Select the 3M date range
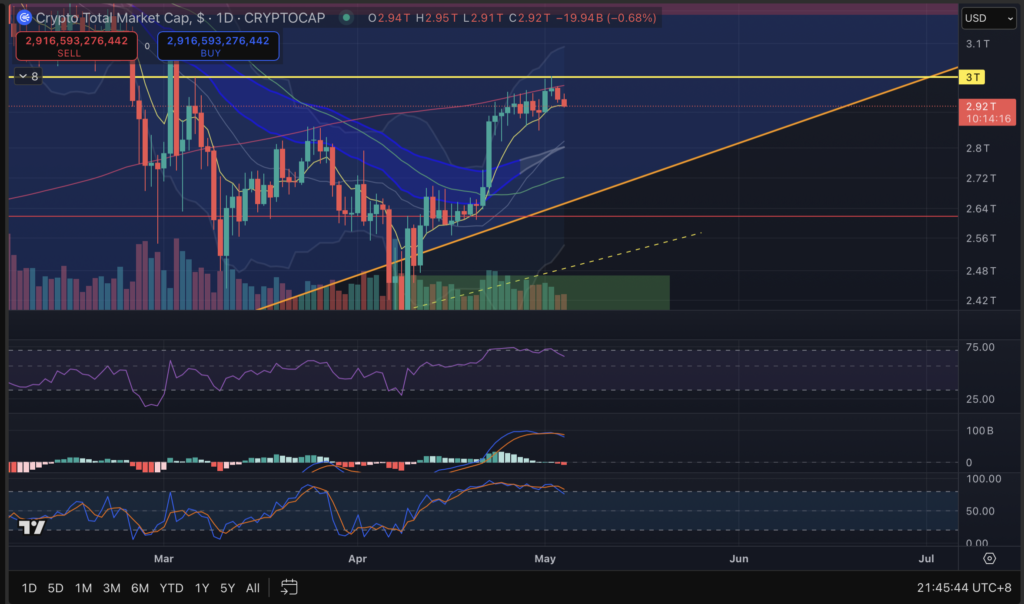1024x604 pixels. (111, 588)
